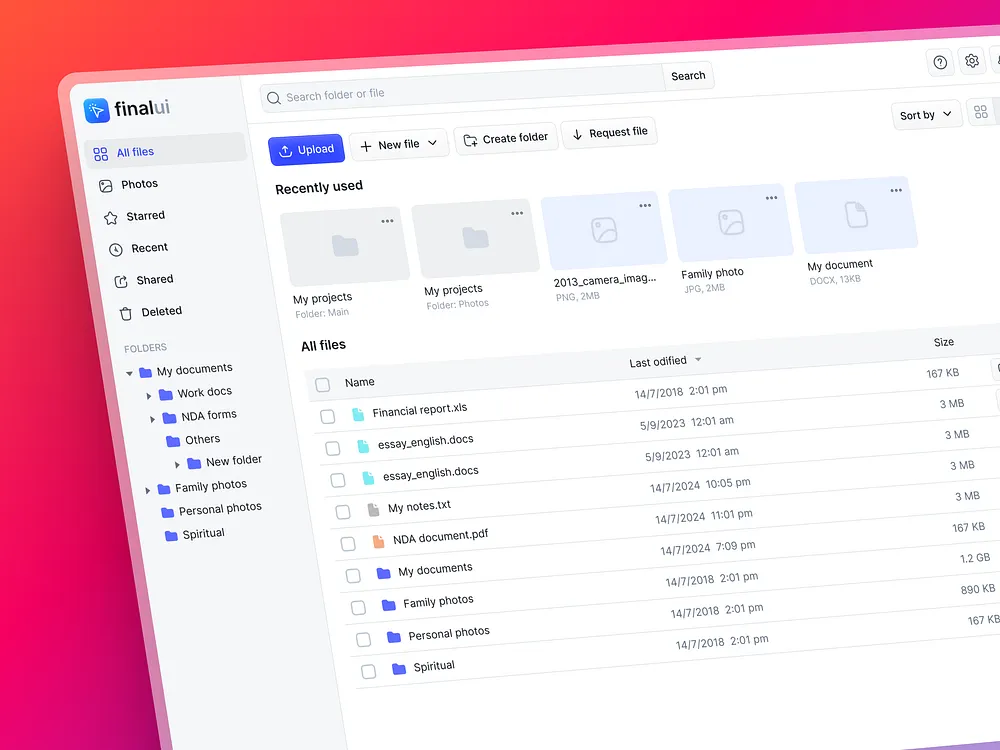Expand the Work docs folder arrow
This screenshot has width=1000, height=750.
click(x=149, y=396)
